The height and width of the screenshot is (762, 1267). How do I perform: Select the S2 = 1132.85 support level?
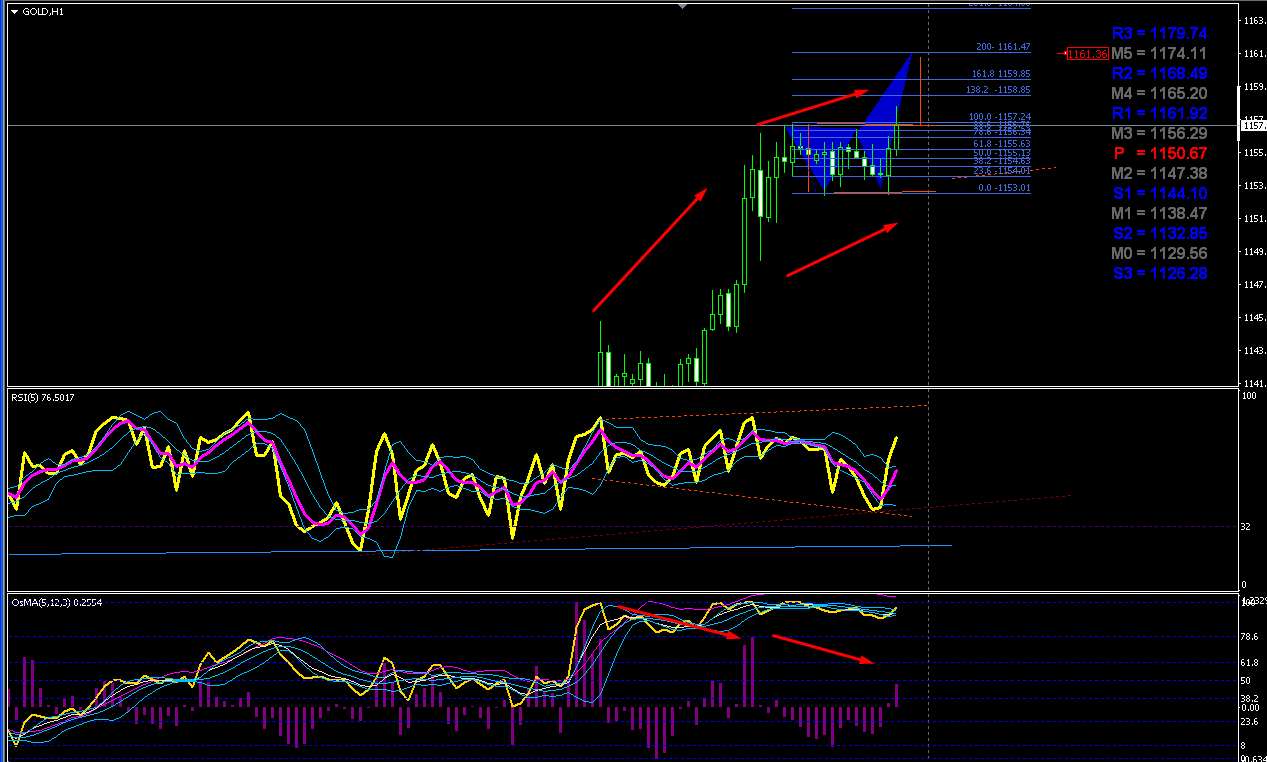click(1159, 233)
